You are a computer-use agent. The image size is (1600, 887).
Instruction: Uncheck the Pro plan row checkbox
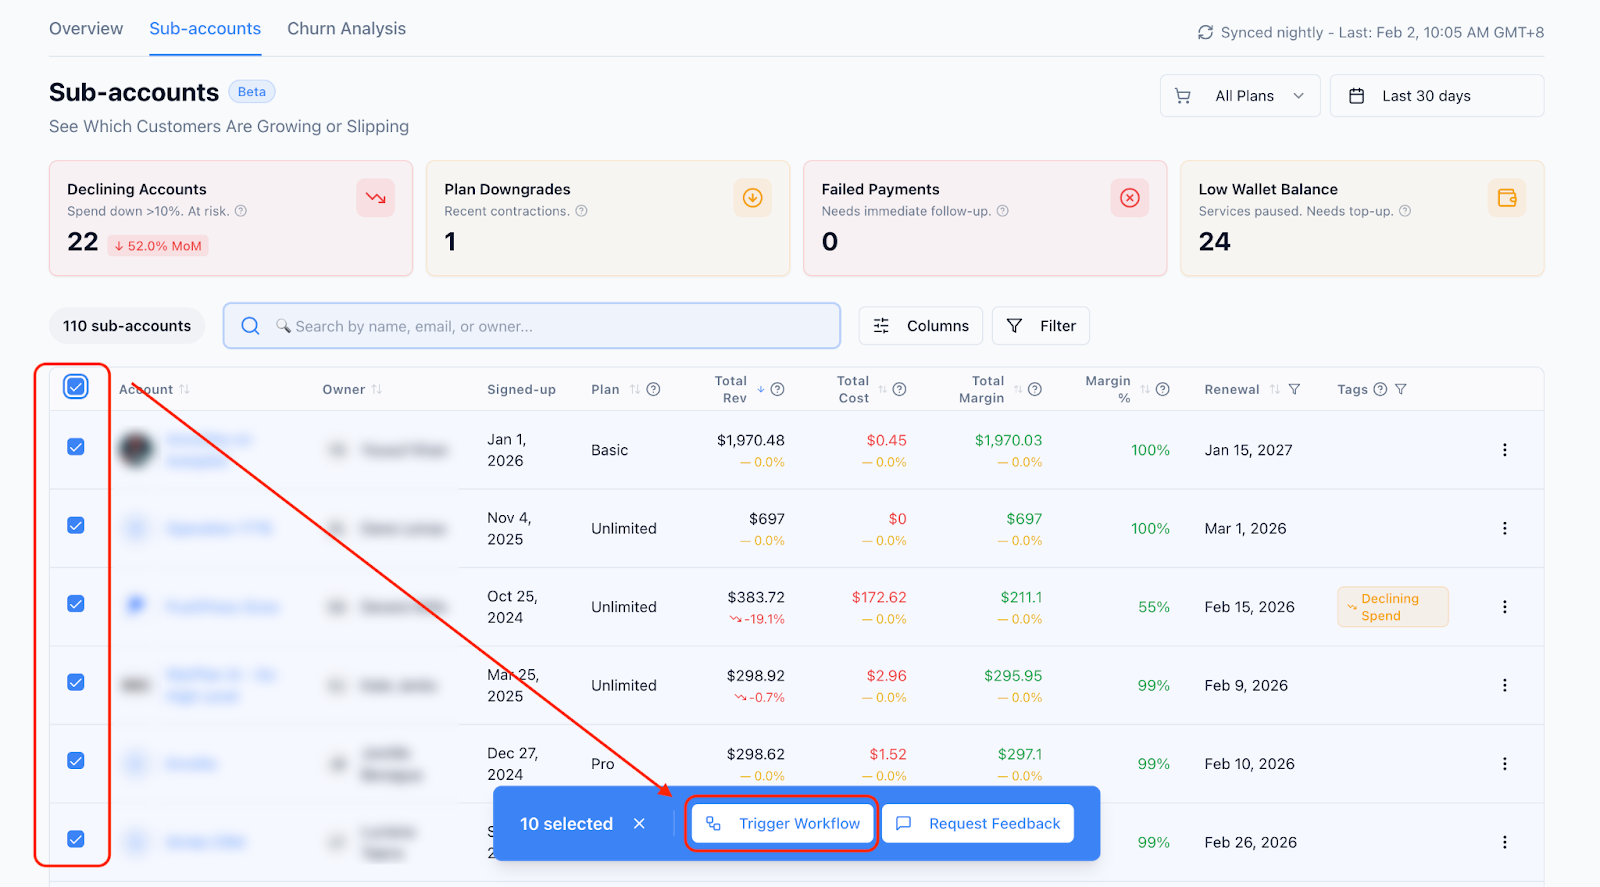tap(76, 761)
